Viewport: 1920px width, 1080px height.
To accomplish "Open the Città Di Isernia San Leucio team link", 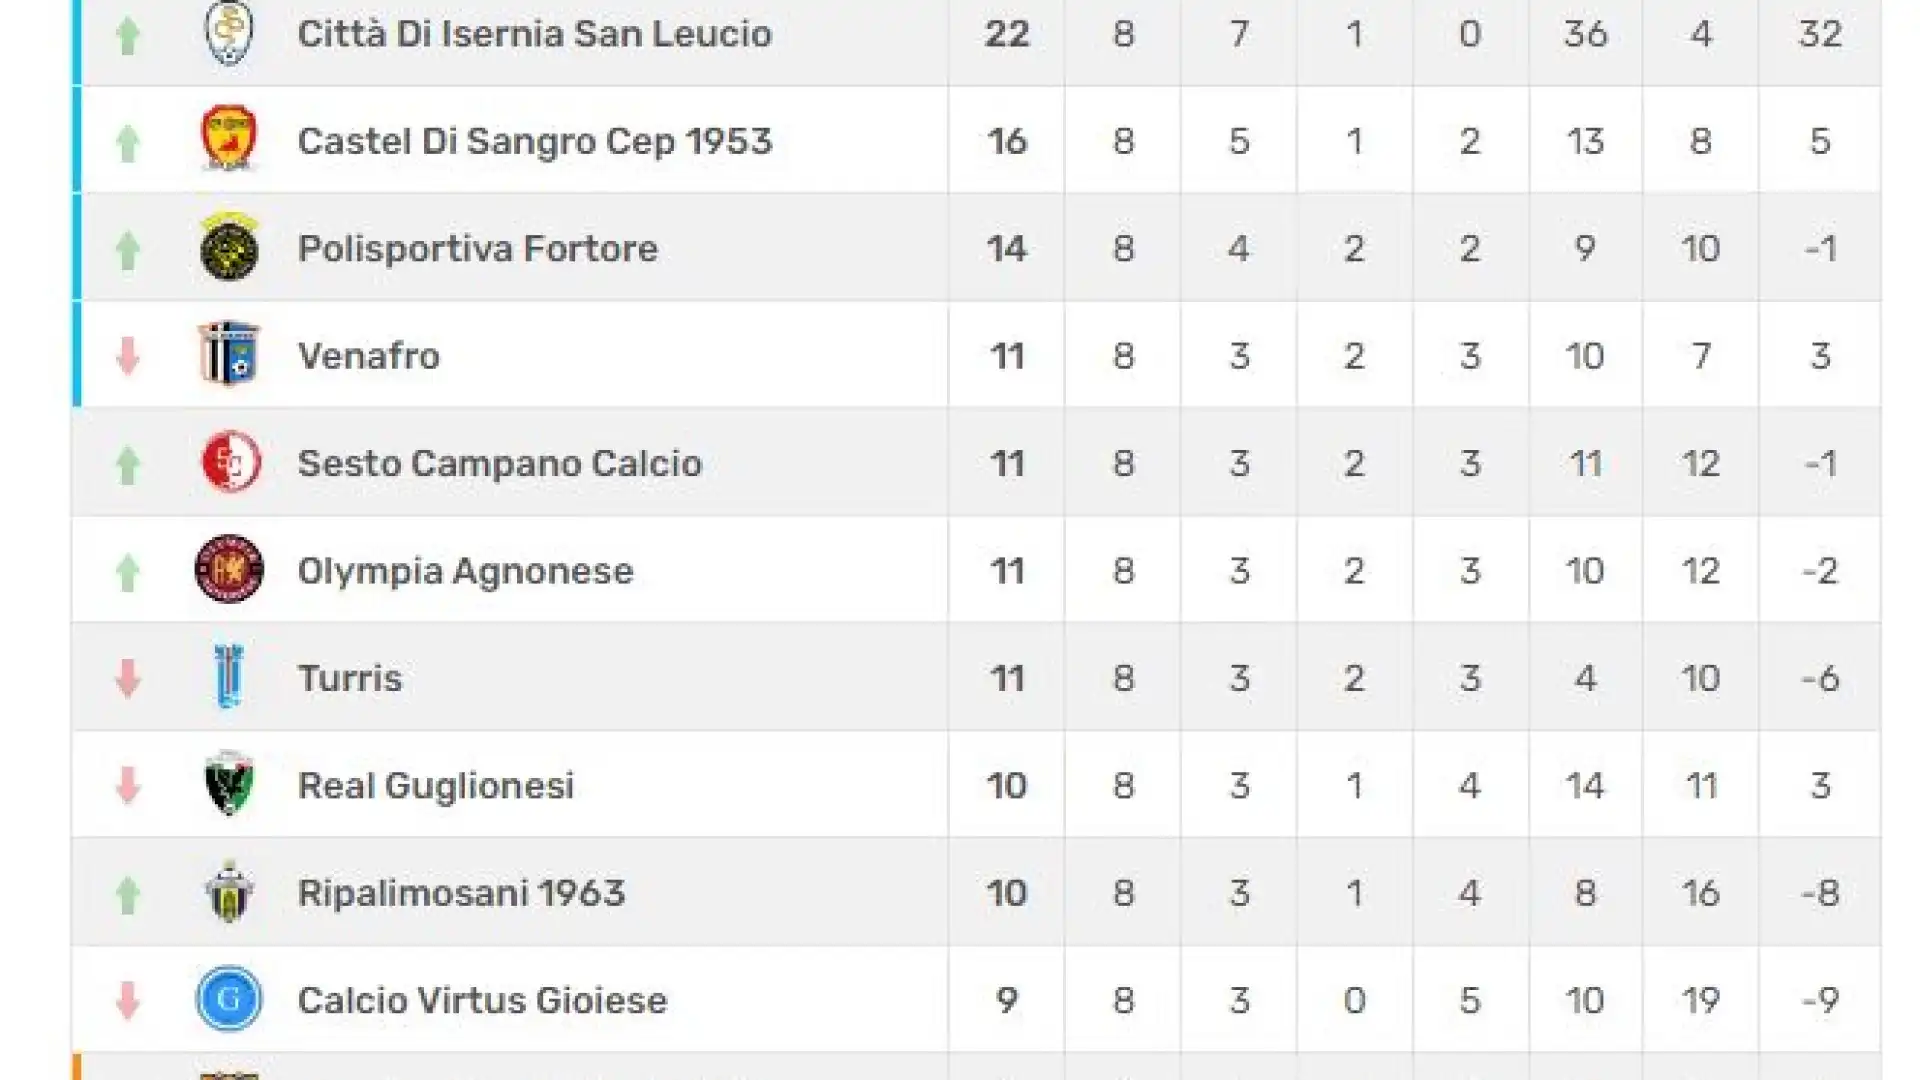I will tap(534, 34).
